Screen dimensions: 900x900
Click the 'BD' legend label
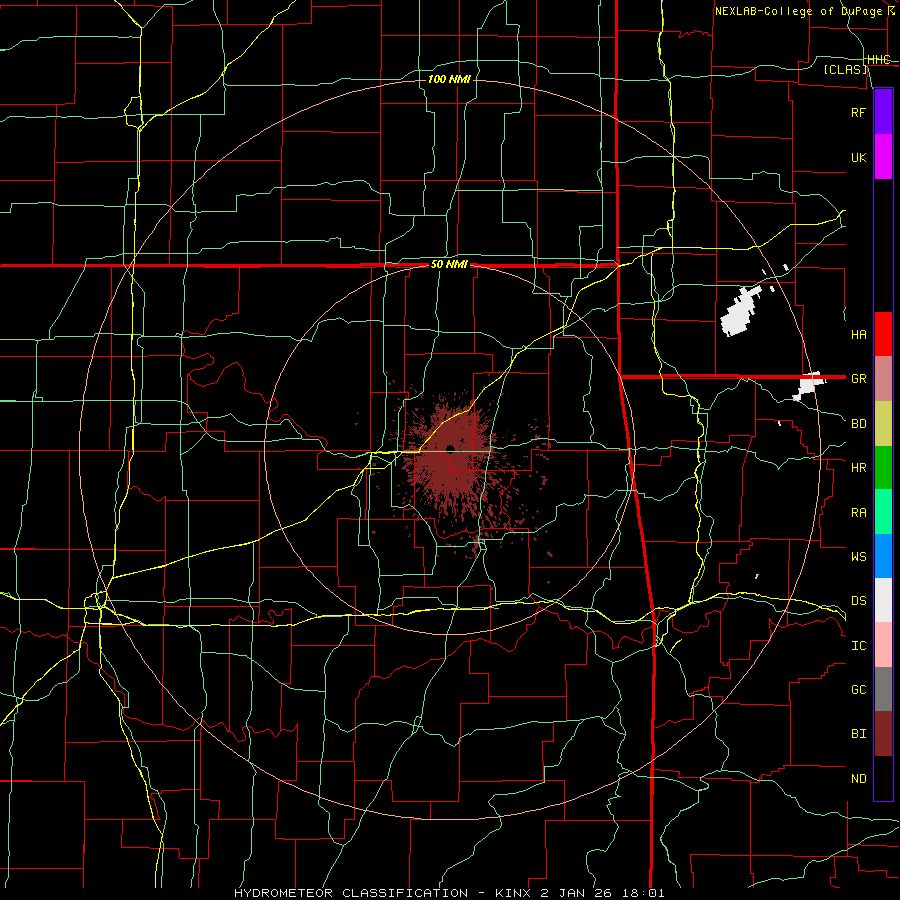[859, 424]
